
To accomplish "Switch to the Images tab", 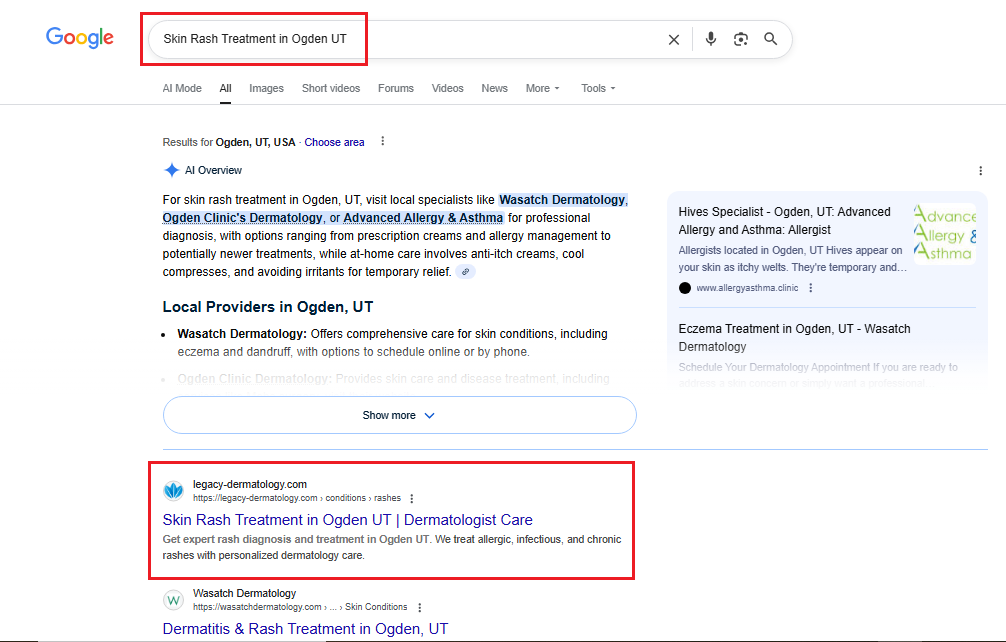I will pos(266,88).
